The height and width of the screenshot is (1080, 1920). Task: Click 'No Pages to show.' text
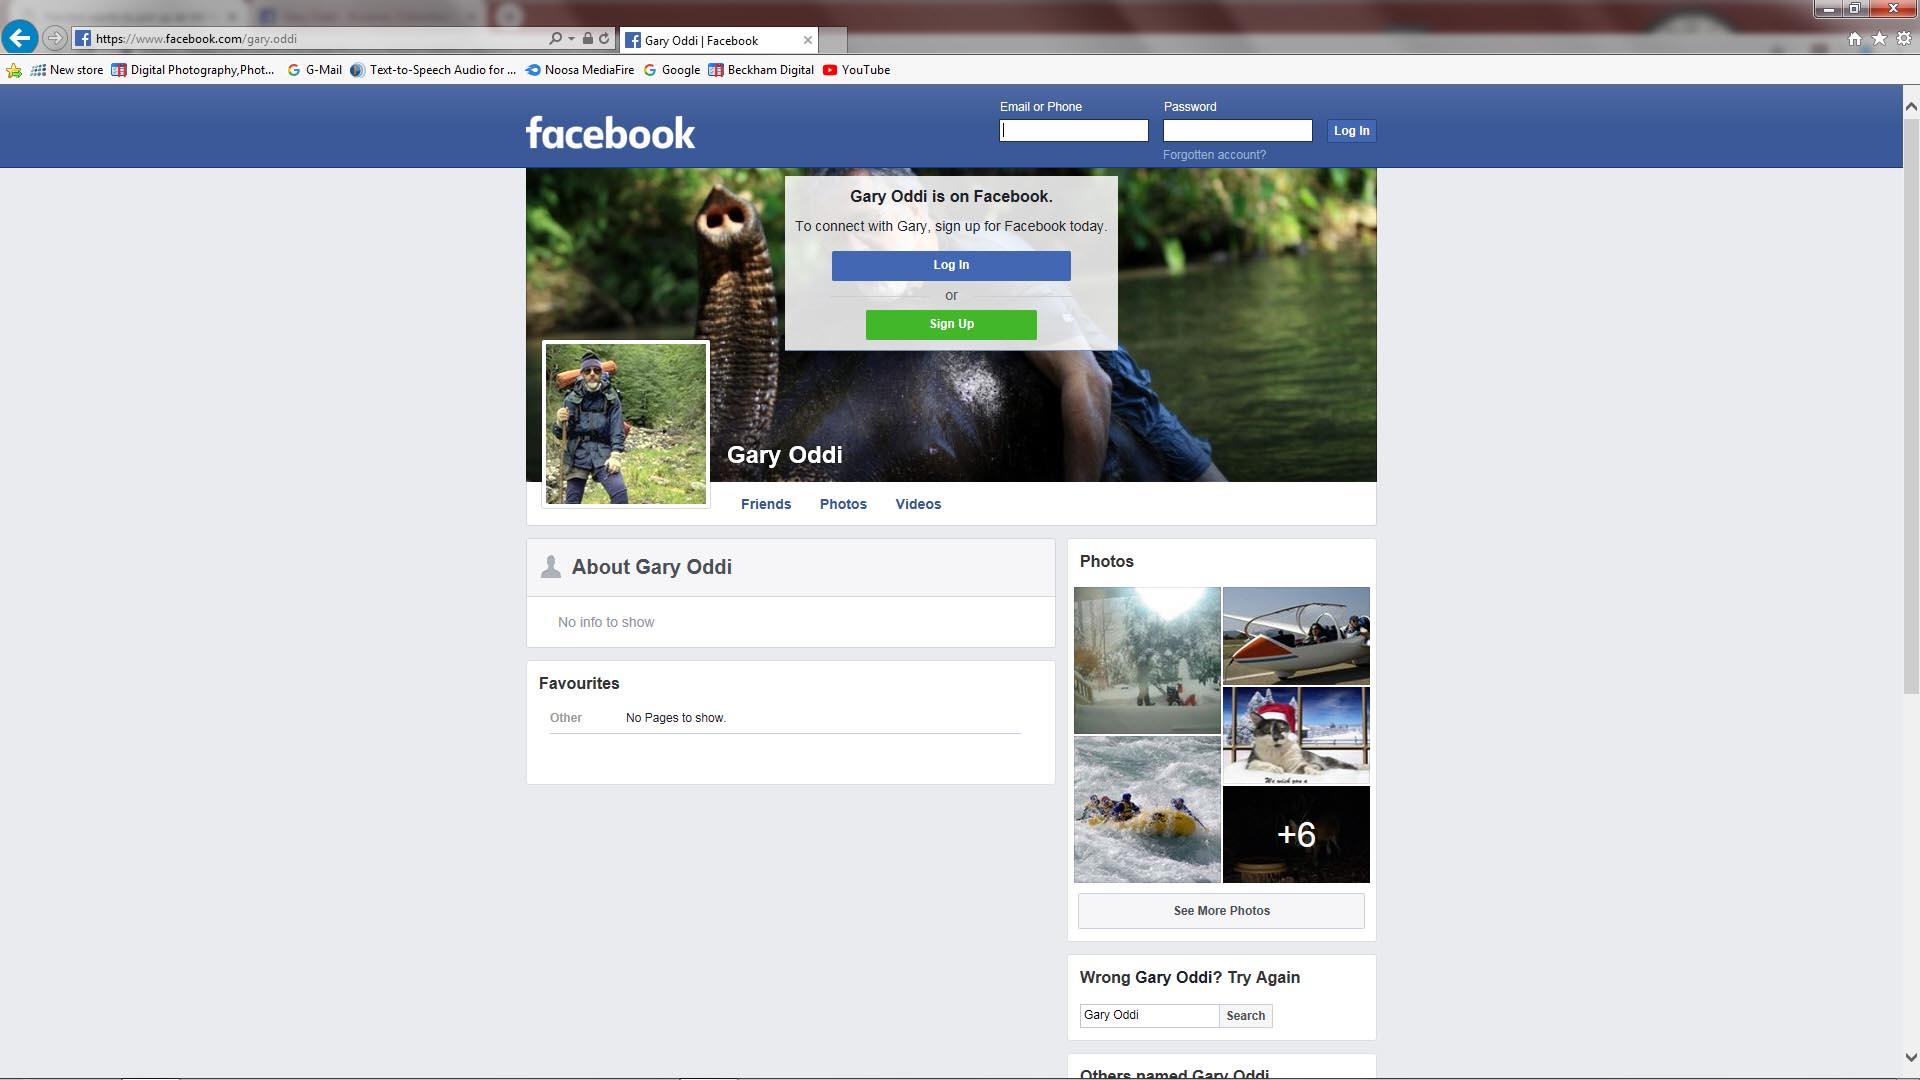676,718
